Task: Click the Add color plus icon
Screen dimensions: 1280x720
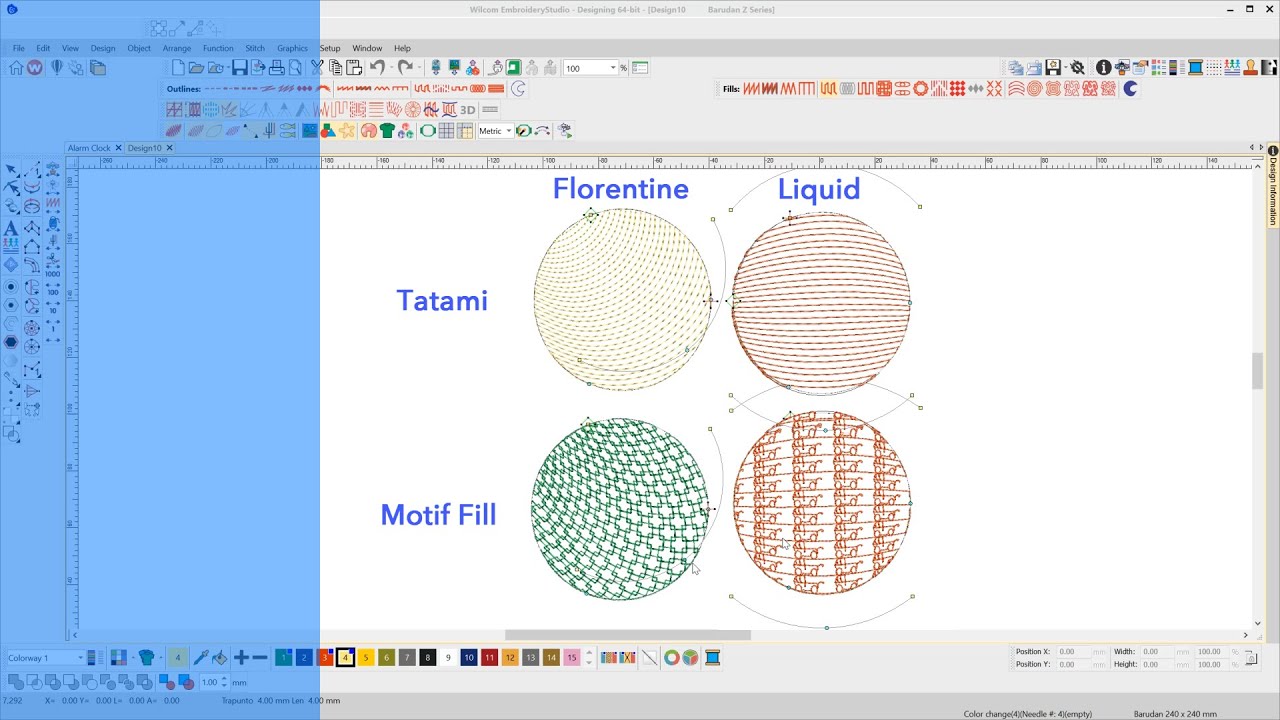Action: [x=241, y=657]
